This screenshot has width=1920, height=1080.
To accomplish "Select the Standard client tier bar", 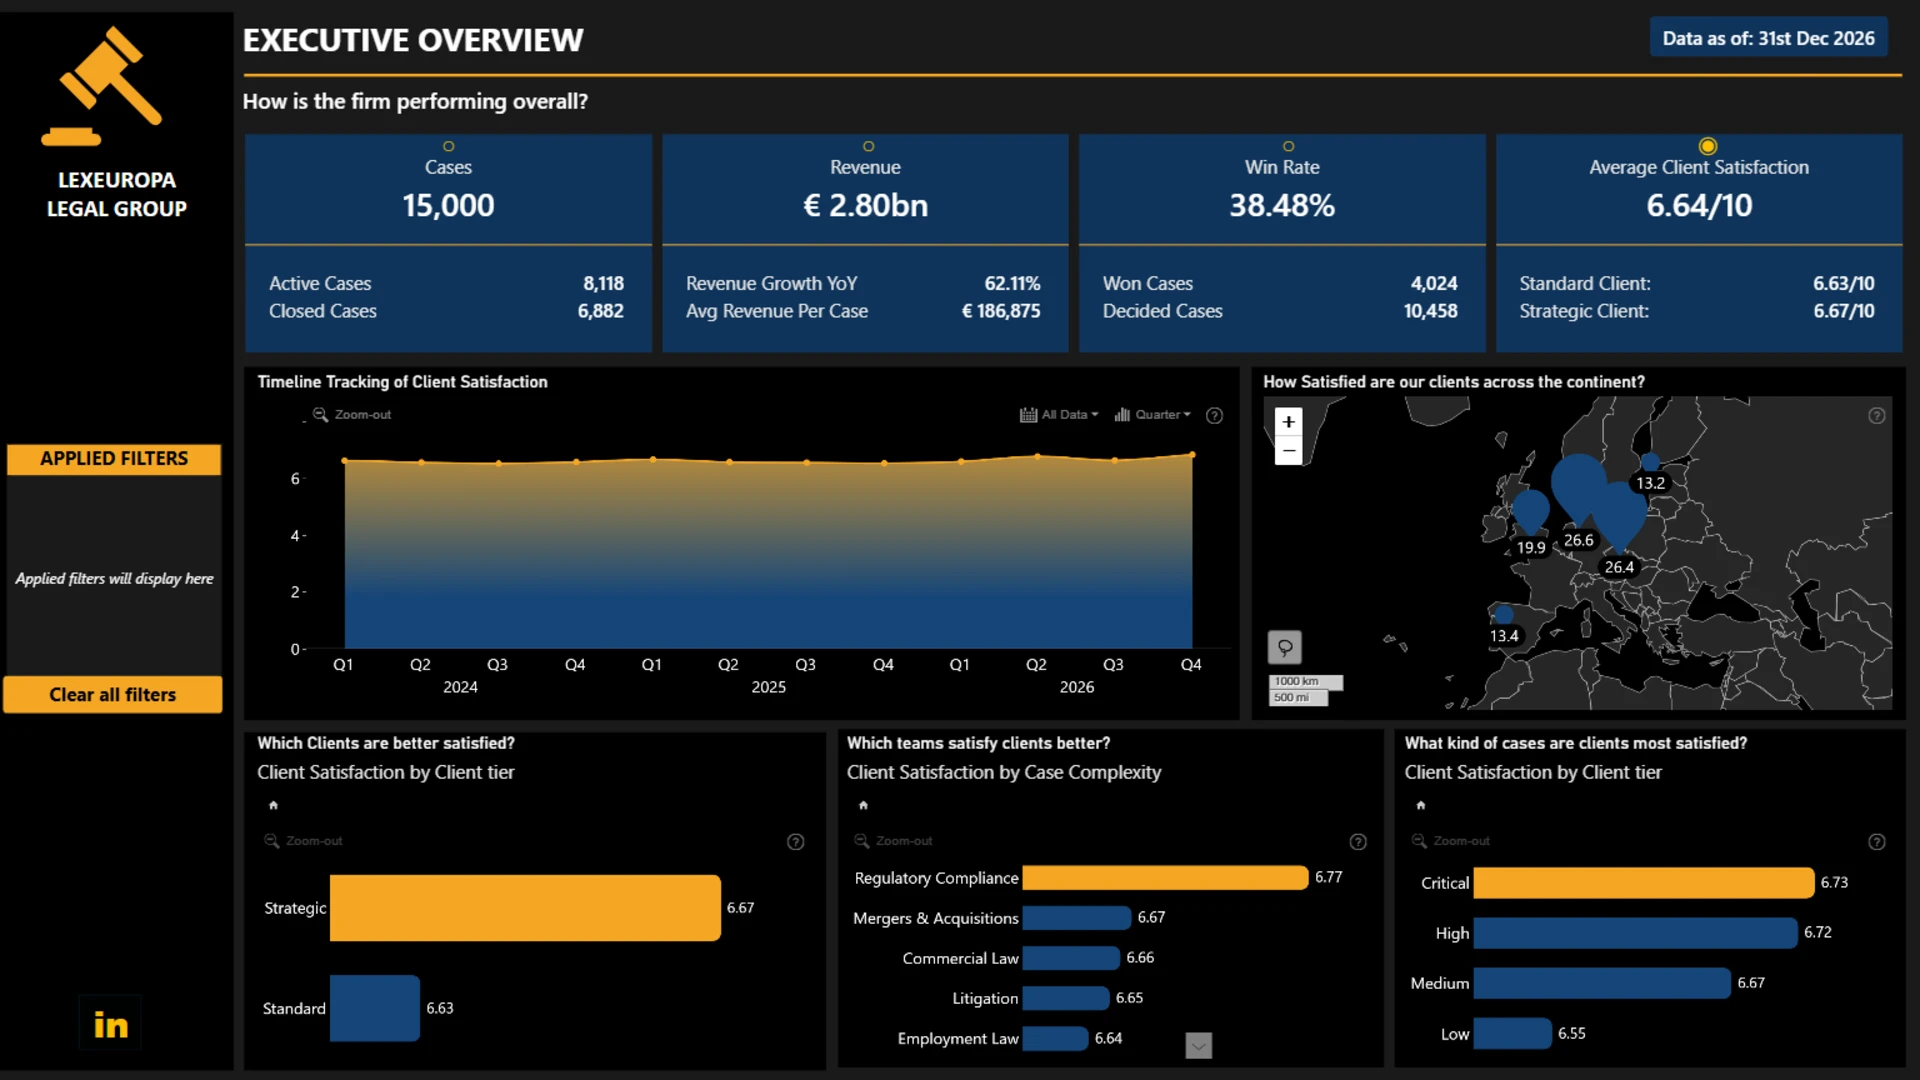I will (x=375, y=1008).
